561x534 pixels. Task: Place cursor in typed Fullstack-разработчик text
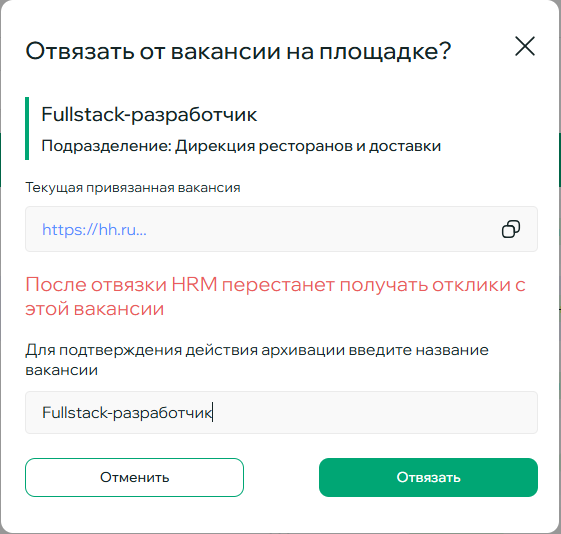(127, 413)
